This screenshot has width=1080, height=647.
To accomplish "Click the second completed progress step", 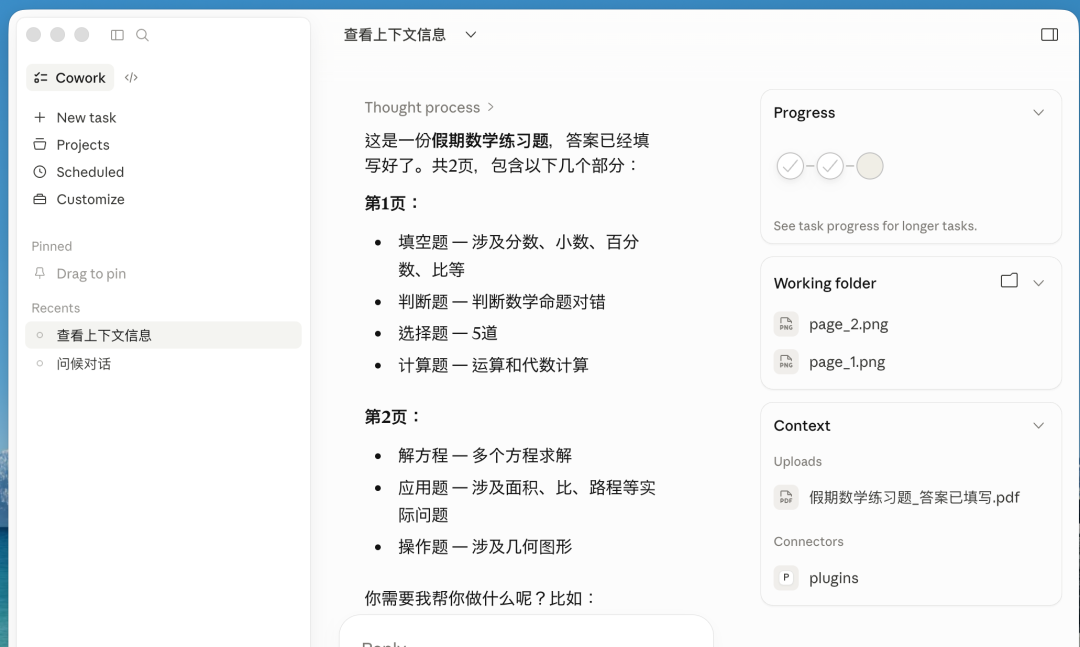I will tap(830, 166).
